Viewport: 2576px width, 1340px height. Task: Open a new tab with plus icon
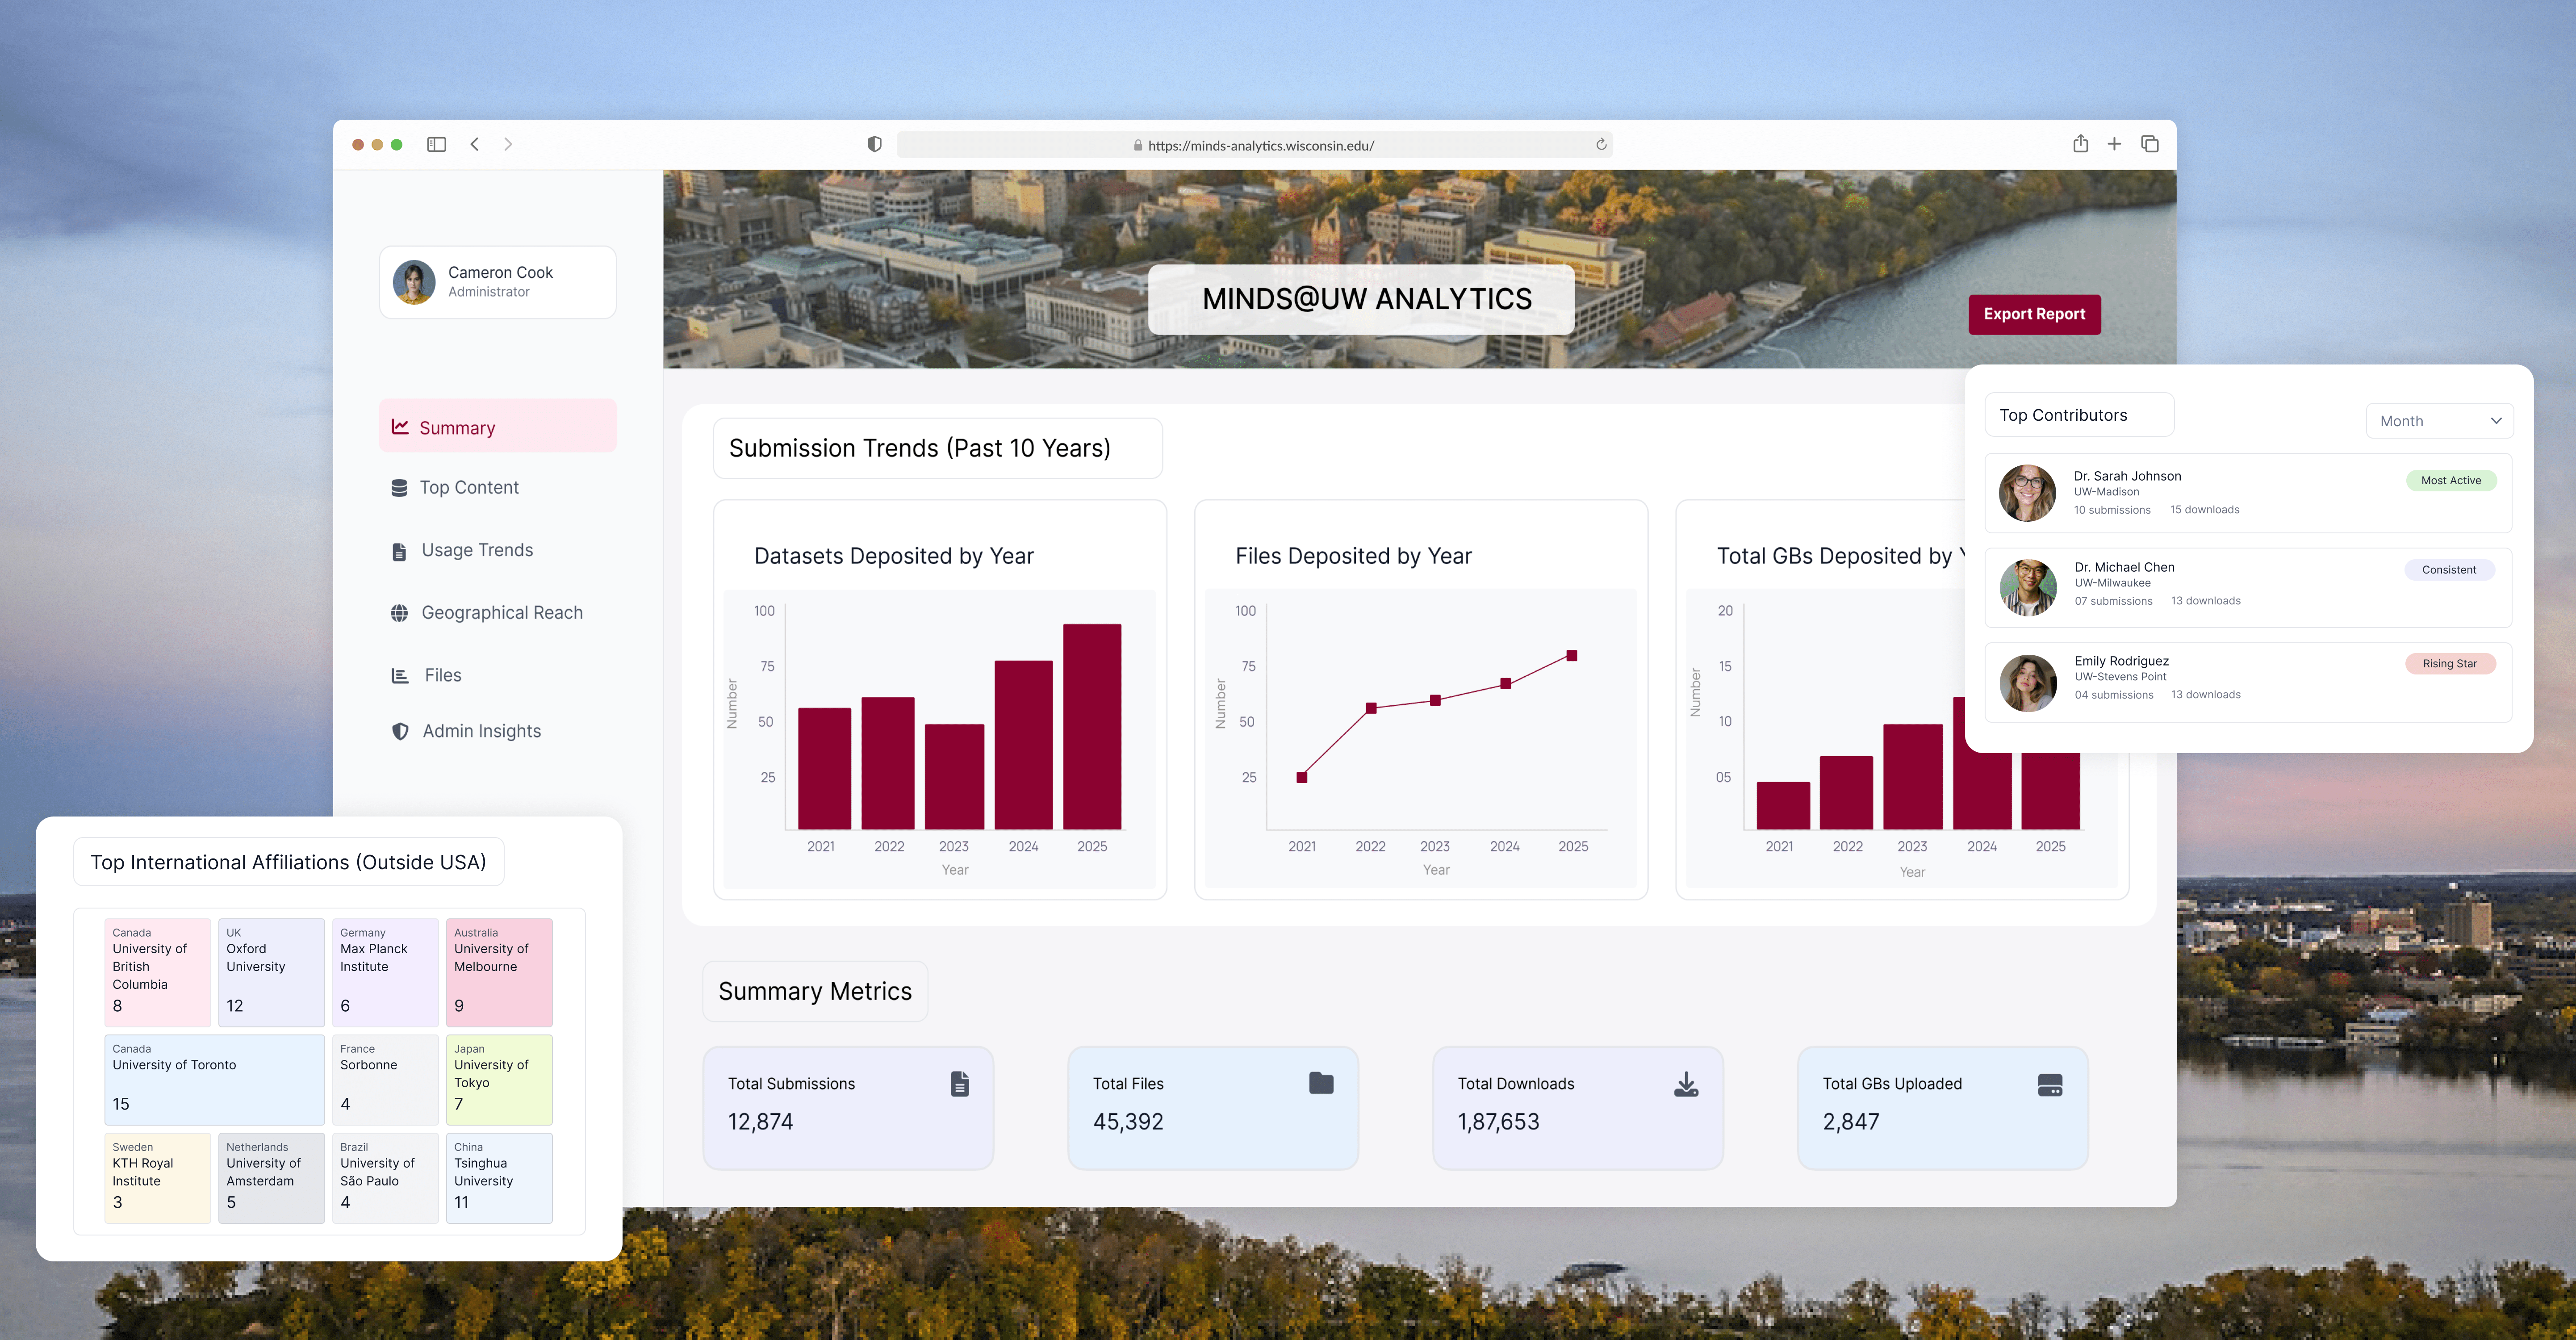coord(2114,144)
